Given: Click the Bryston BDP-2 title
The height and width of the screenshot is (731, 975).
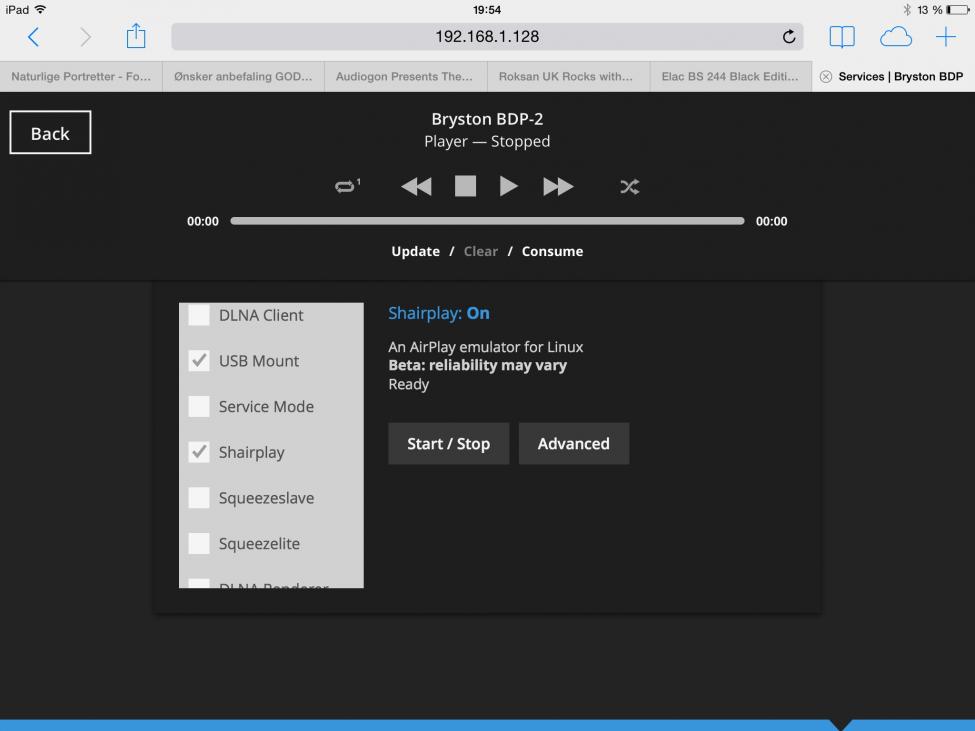Looking at the screenshot, I should tap(487, 119).
